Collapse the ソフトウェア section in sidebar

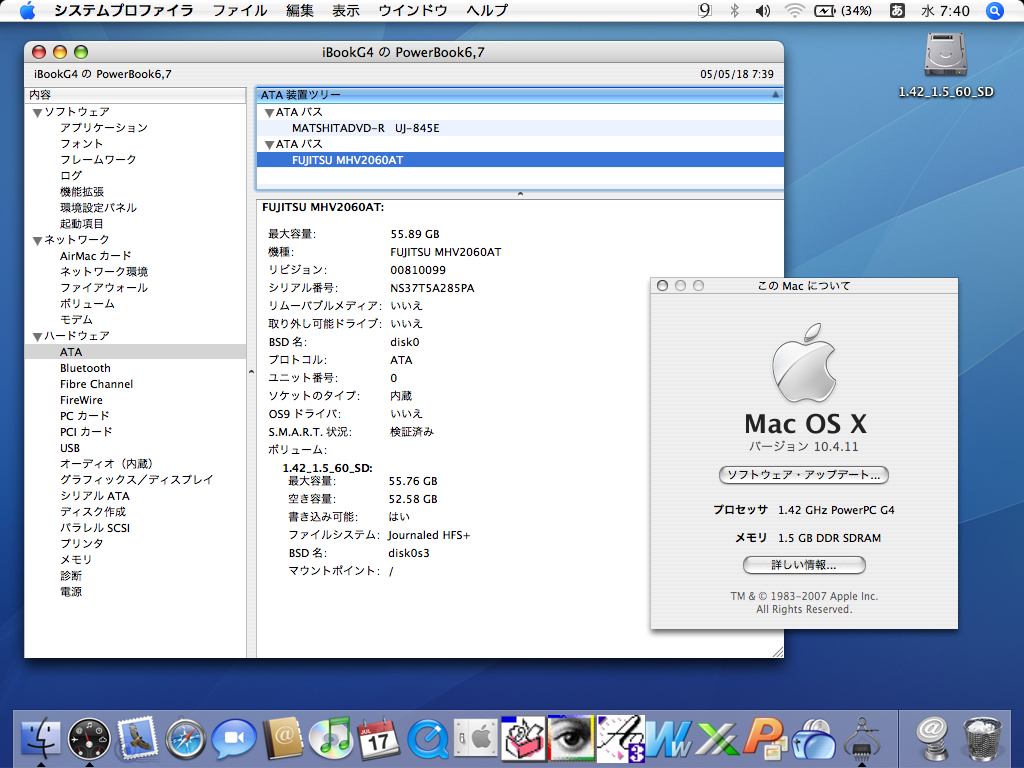point(37,113)
